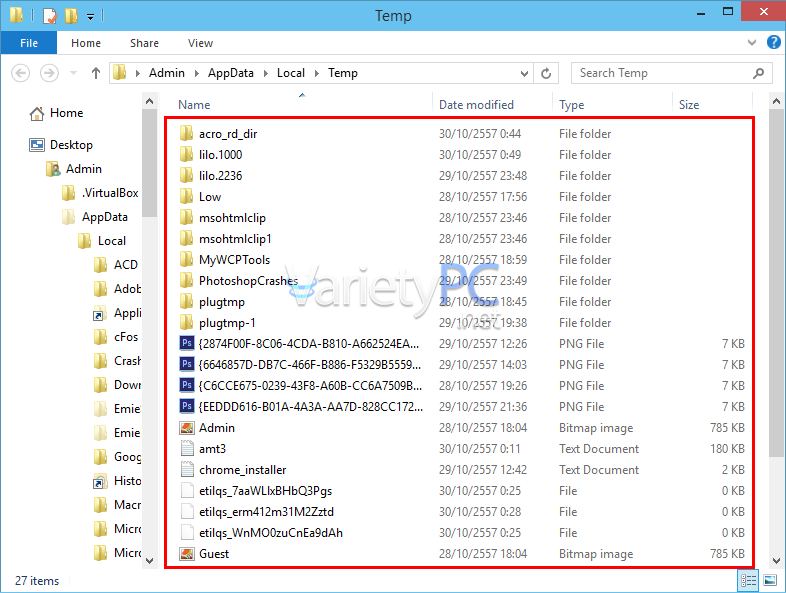
Task: Select the msohtmlclip1 folder
Action: 225,239
